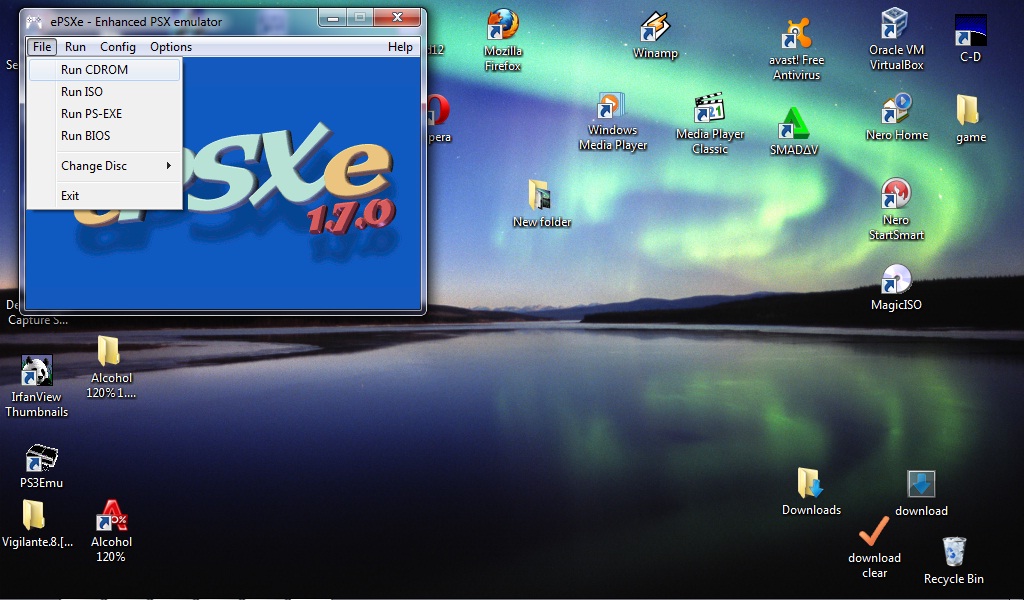Select the Alcohol 120% folder icon
Image resolution: width=1024 pixels, height=600 pixels.
point(110,367)
